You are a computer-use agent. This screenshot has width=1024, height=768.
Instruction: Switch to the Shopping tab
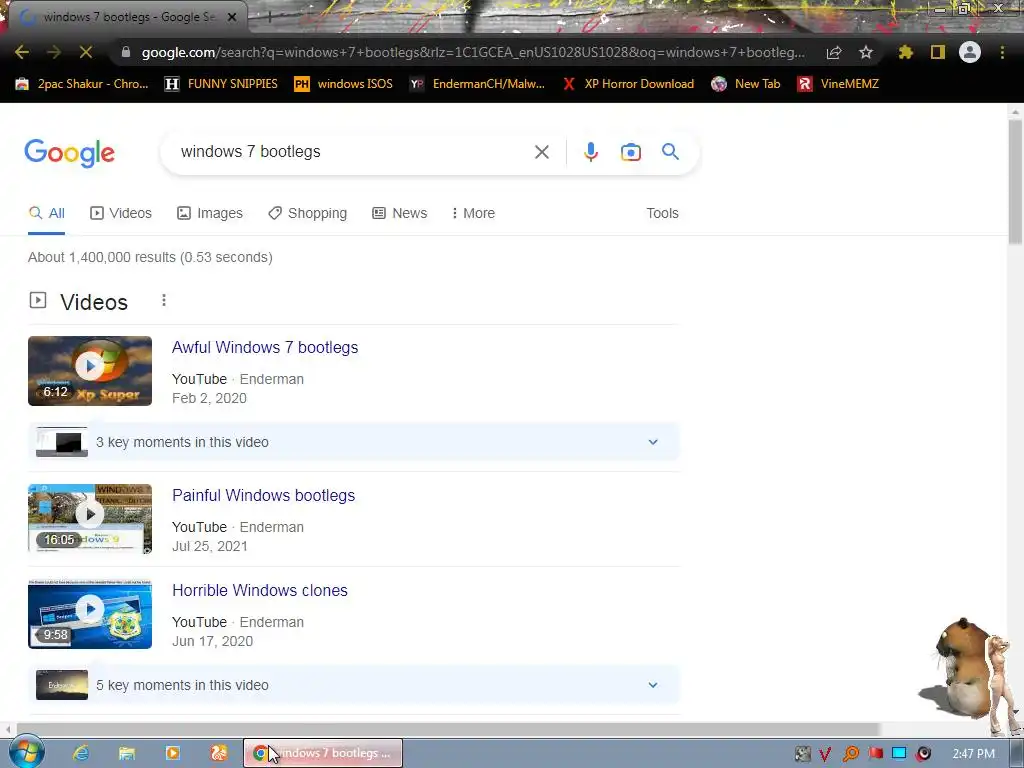pyautogui.click(x=308, y=214)
